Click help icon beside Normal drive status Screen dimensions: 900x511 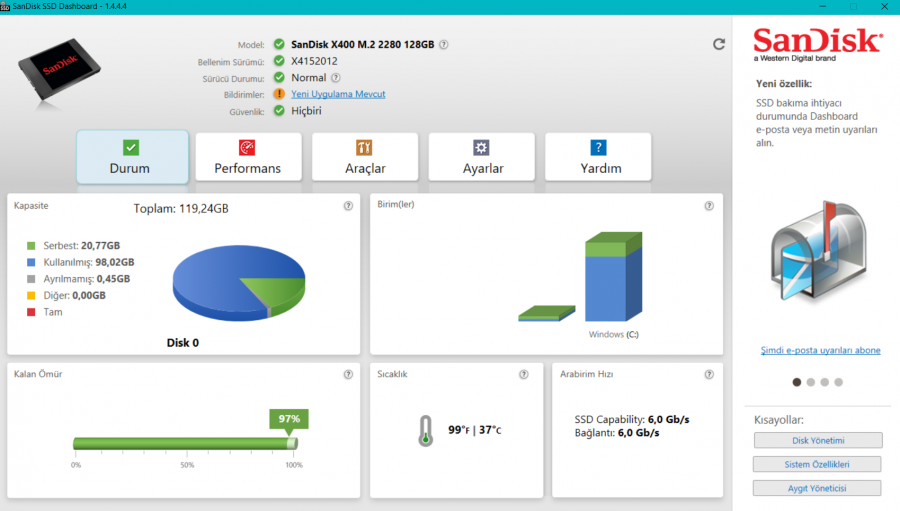click(x=336, y=78)
